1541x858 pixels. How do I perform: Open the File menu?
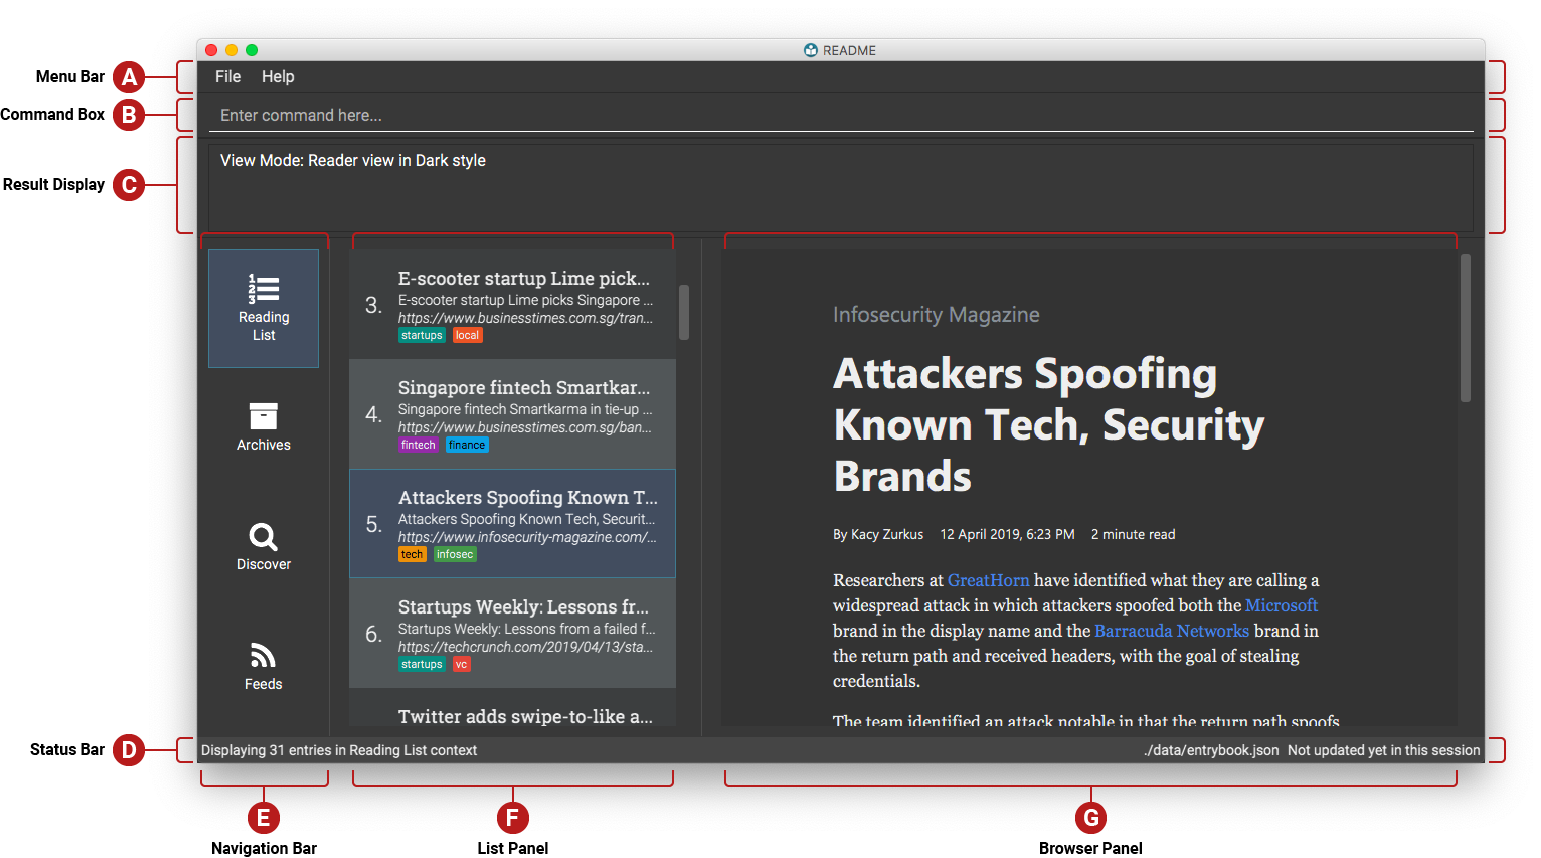point(228,76)
